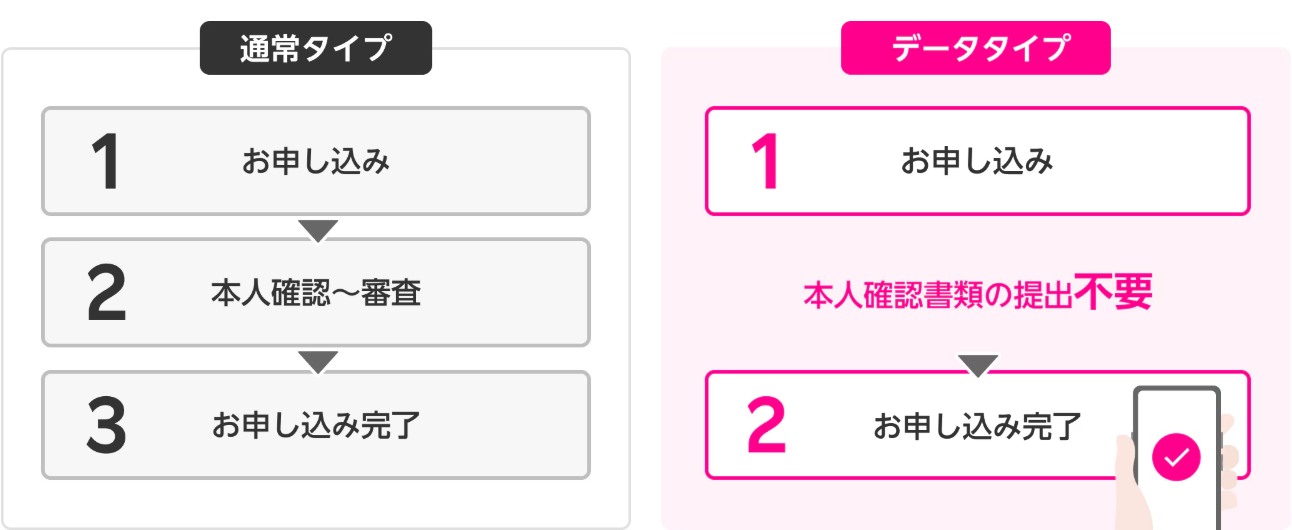
Task: Click the hand holding the phone
Action: pyautogui.click(x=1132, y=478)
